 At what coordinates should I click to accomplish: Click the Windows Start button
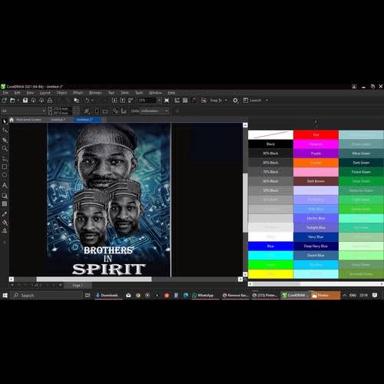pos(5,295)
